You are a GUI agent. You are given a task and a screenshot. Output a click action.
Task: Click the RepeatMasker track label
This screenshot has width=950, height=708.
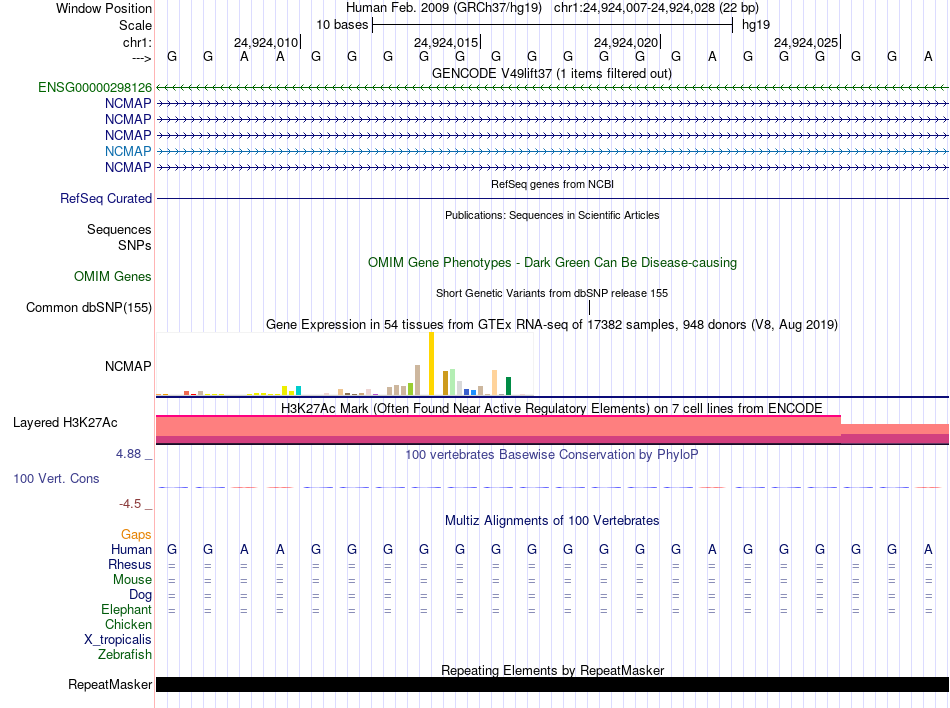pos(110,685)
